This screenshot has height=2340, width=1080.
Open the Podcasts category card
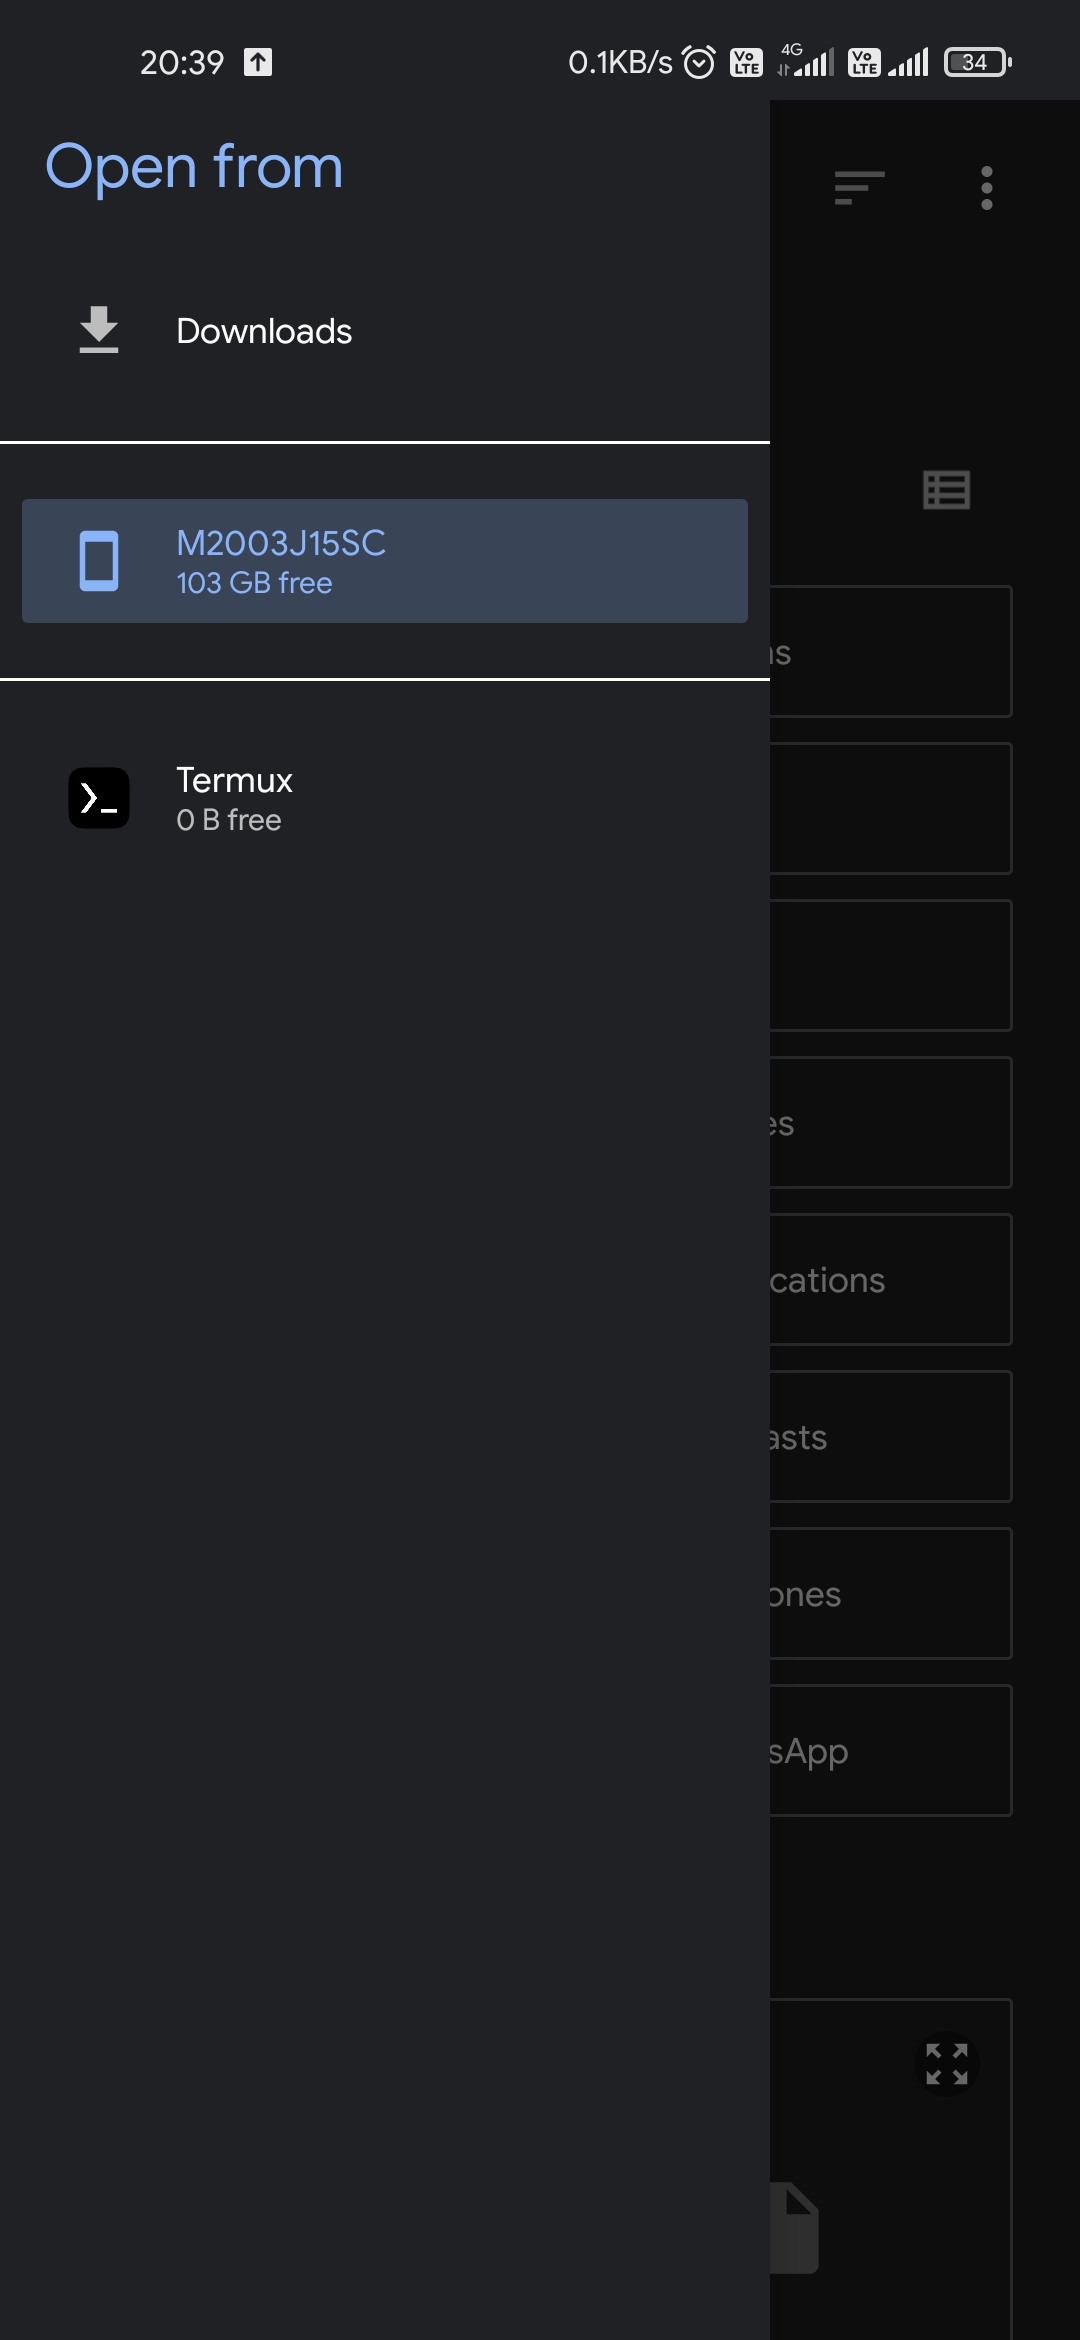(888, 1437)
